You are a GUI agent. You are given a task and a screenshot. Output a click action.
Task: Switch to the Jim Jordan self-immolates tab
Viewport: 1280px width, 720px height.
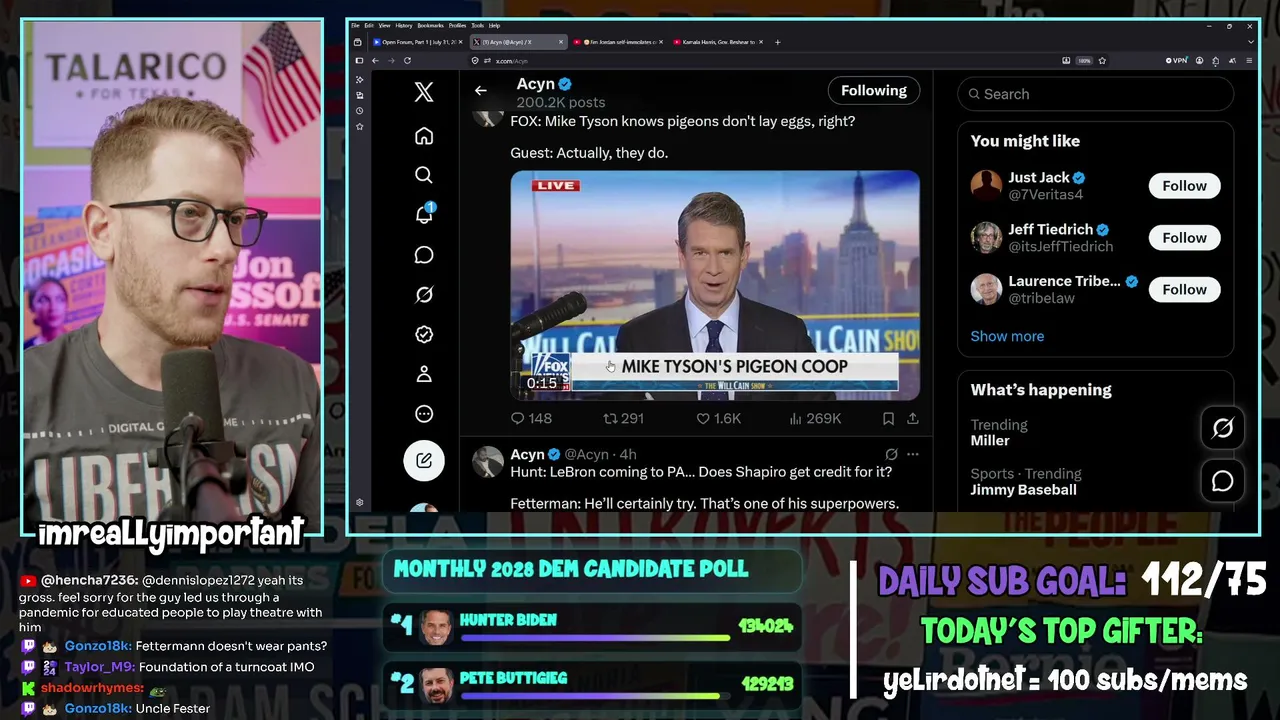618,42
